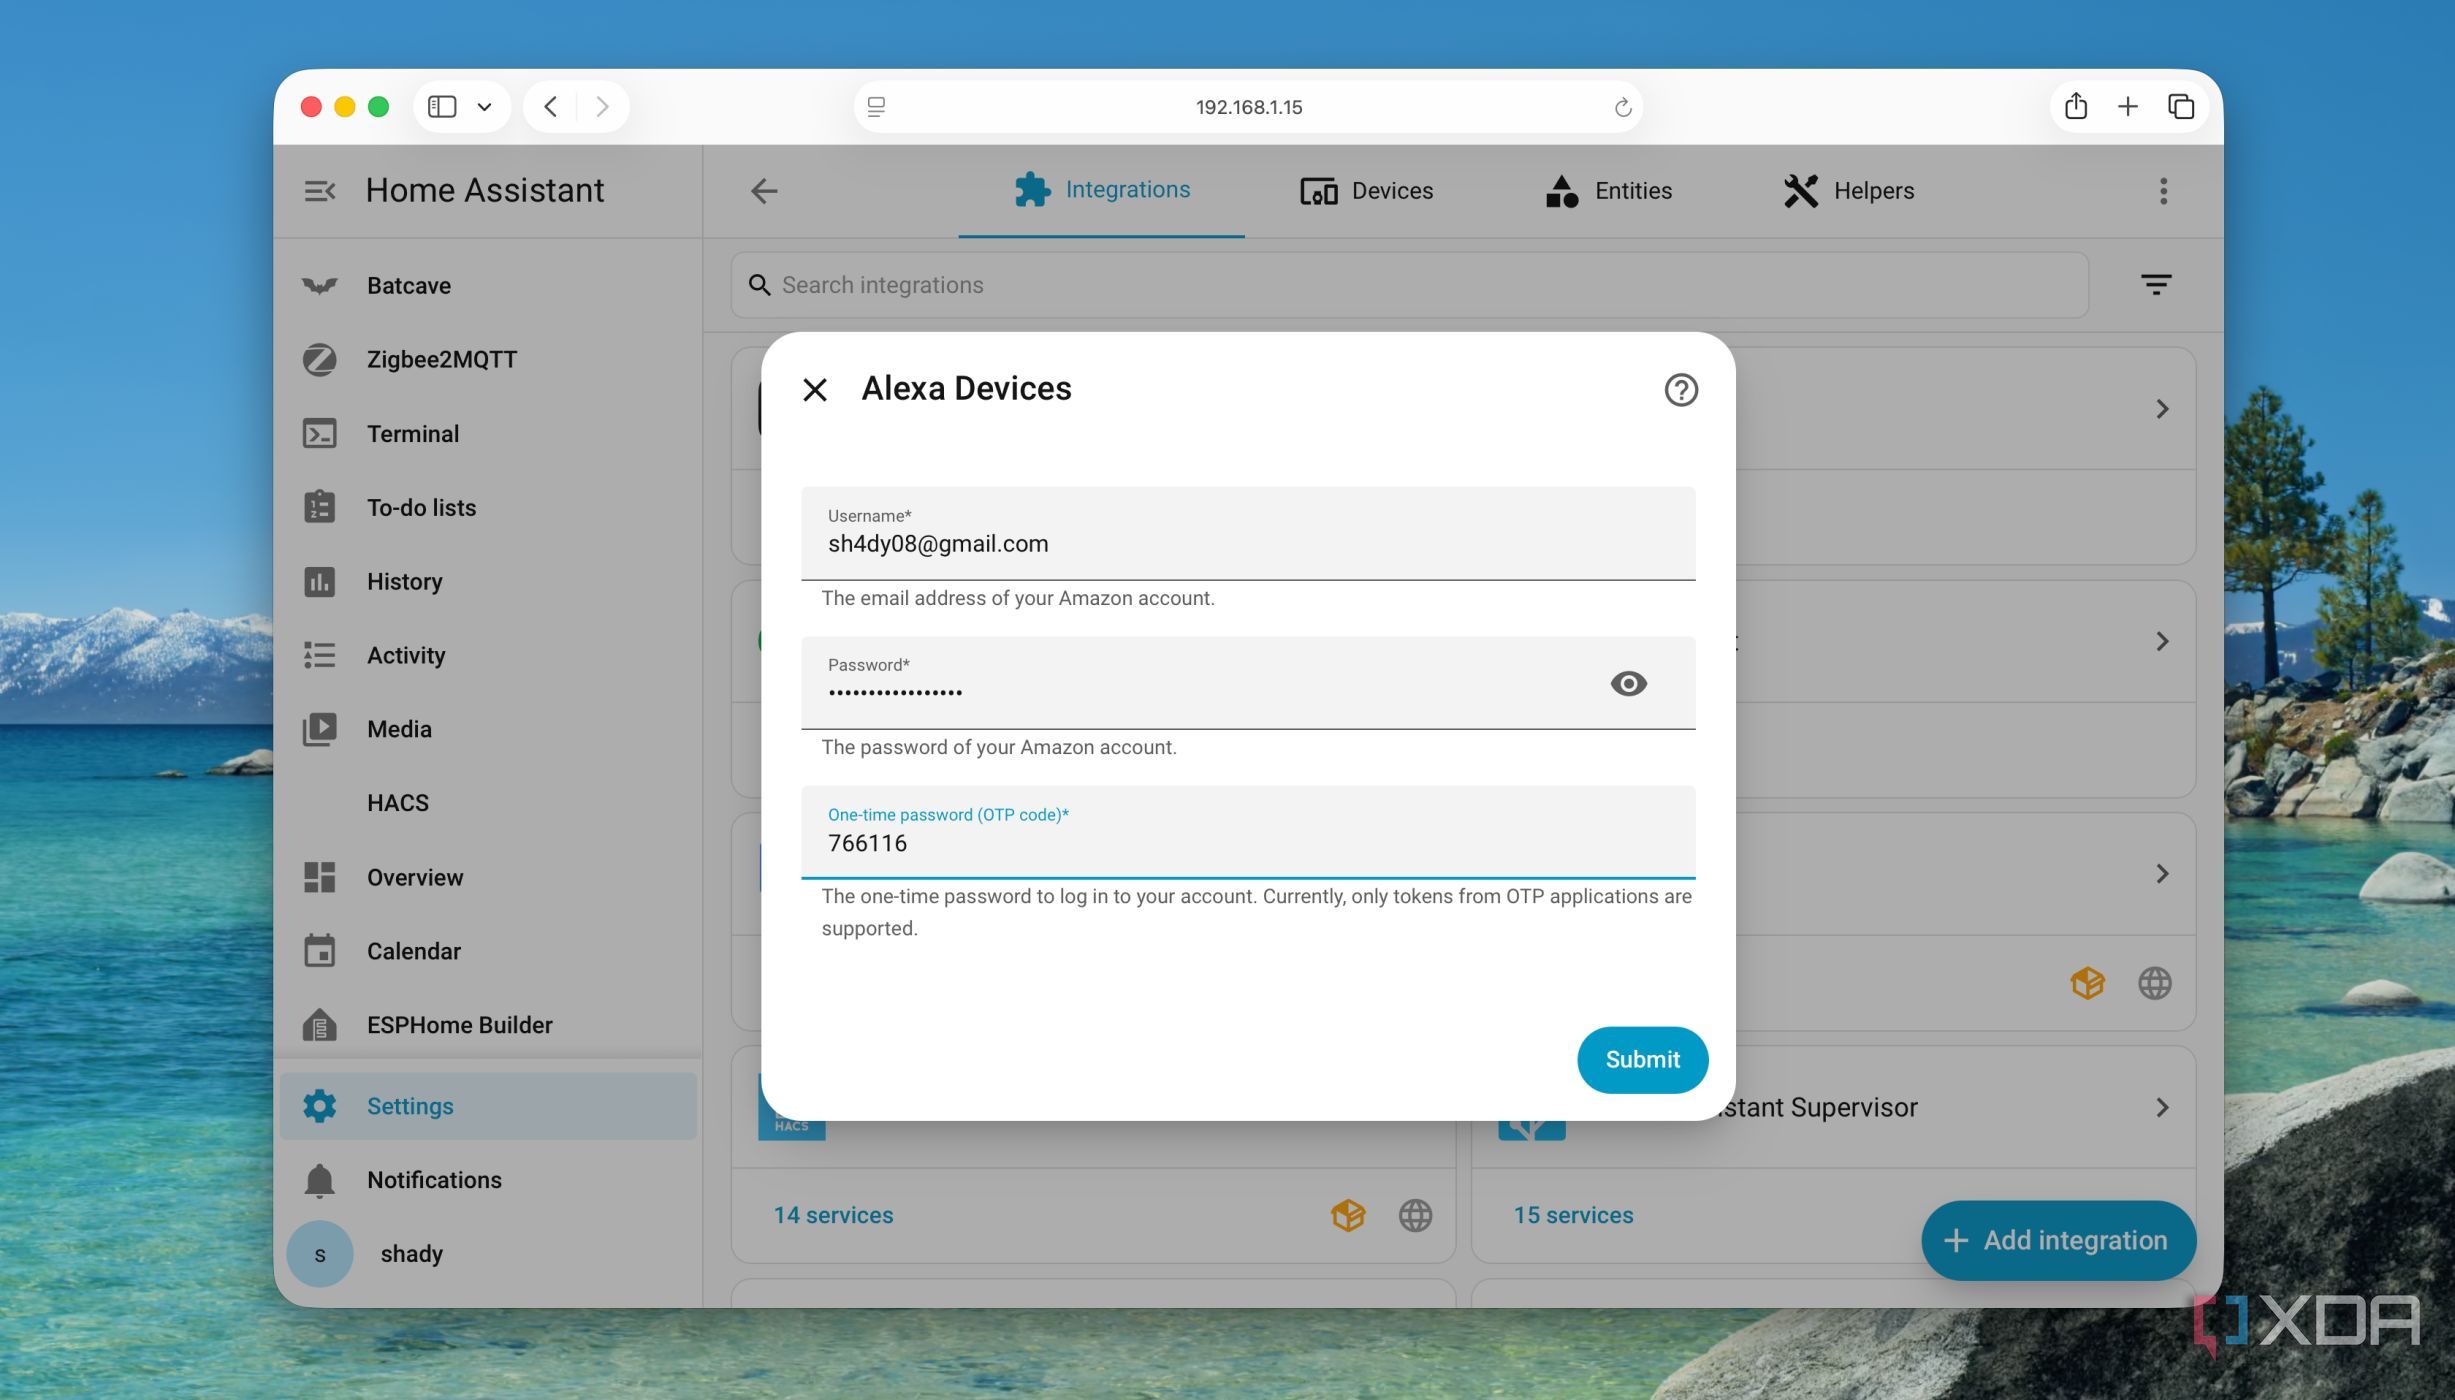The width and height of the screenshot is (2455, 1400).
Task: Toggle the Safari sidebar
Action: [442, 106]
